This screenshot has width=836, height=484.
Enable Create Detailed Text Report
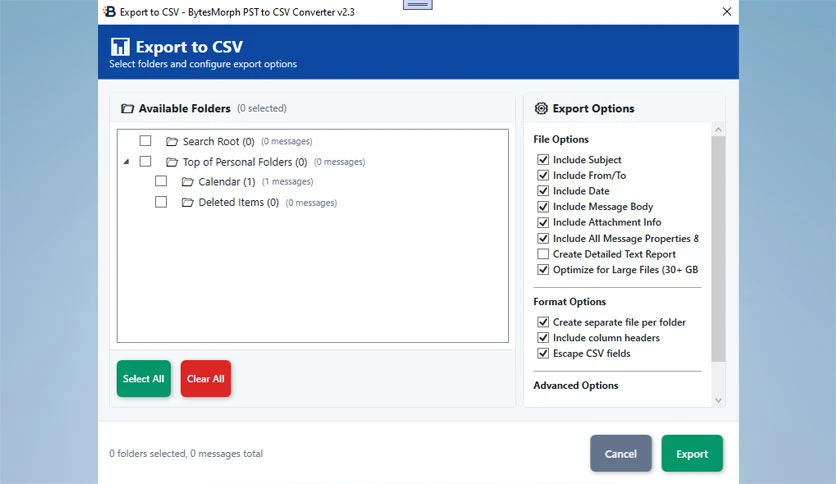pos(543,254)
